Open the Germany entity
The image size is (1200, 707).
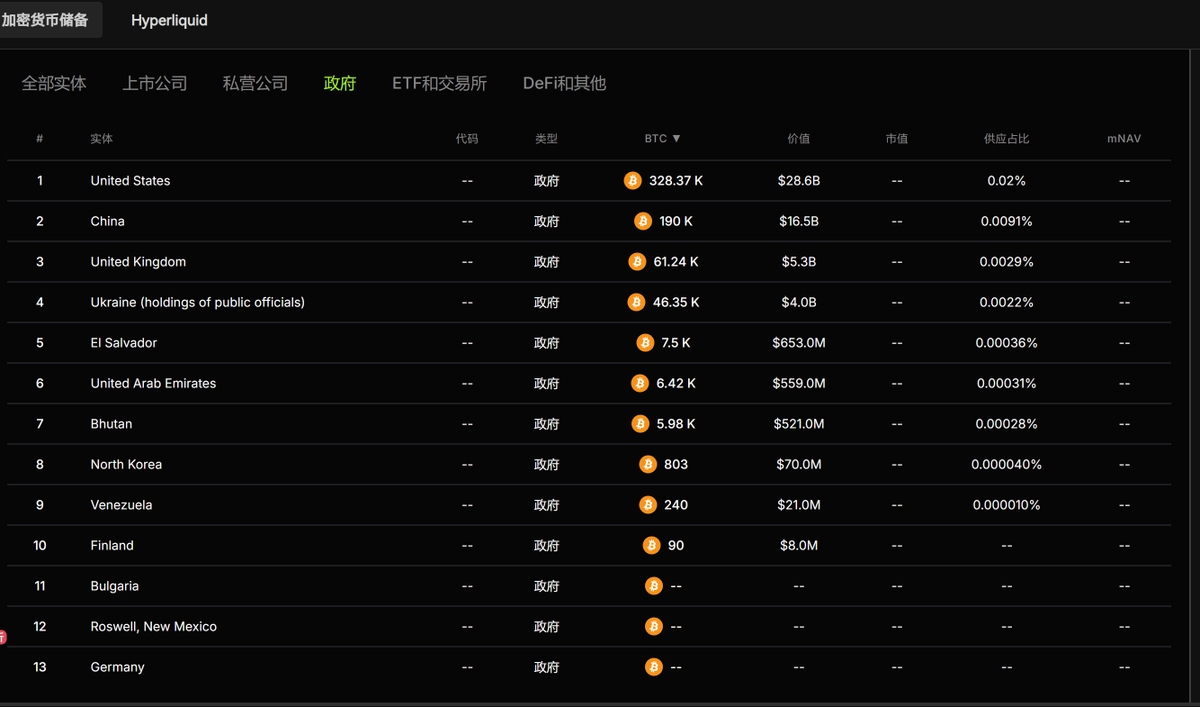117,667
